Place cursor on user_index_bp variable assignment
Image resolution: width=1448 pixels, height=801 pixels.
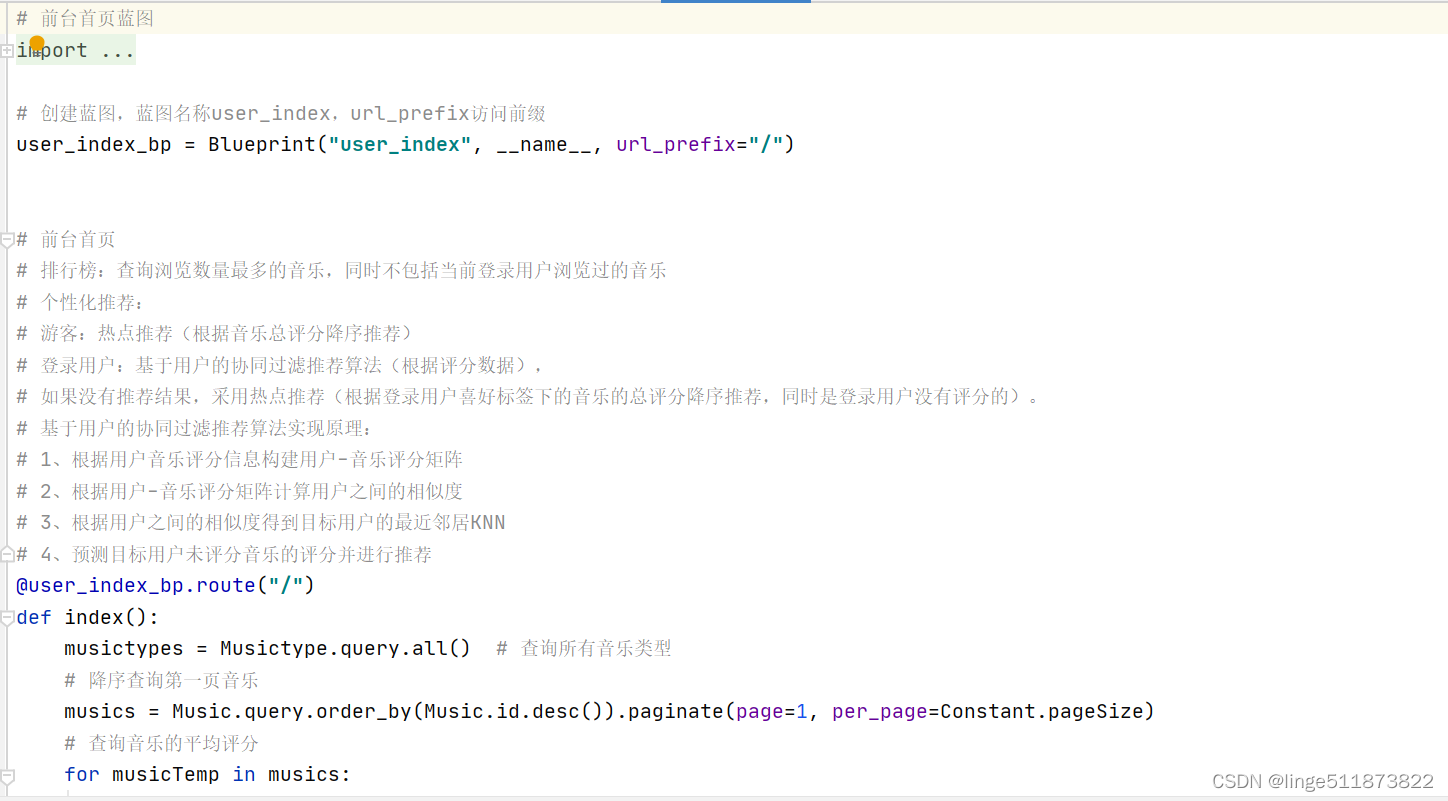(x=94, y=144)
